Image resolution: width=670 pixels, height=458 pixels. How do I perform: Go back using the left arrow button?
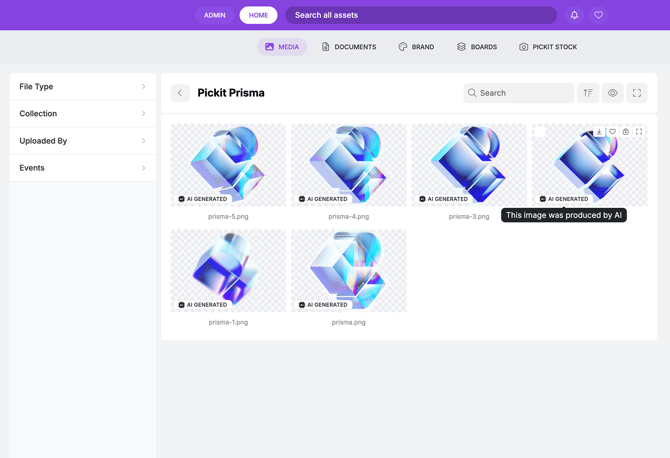click(x=180, y=93)
